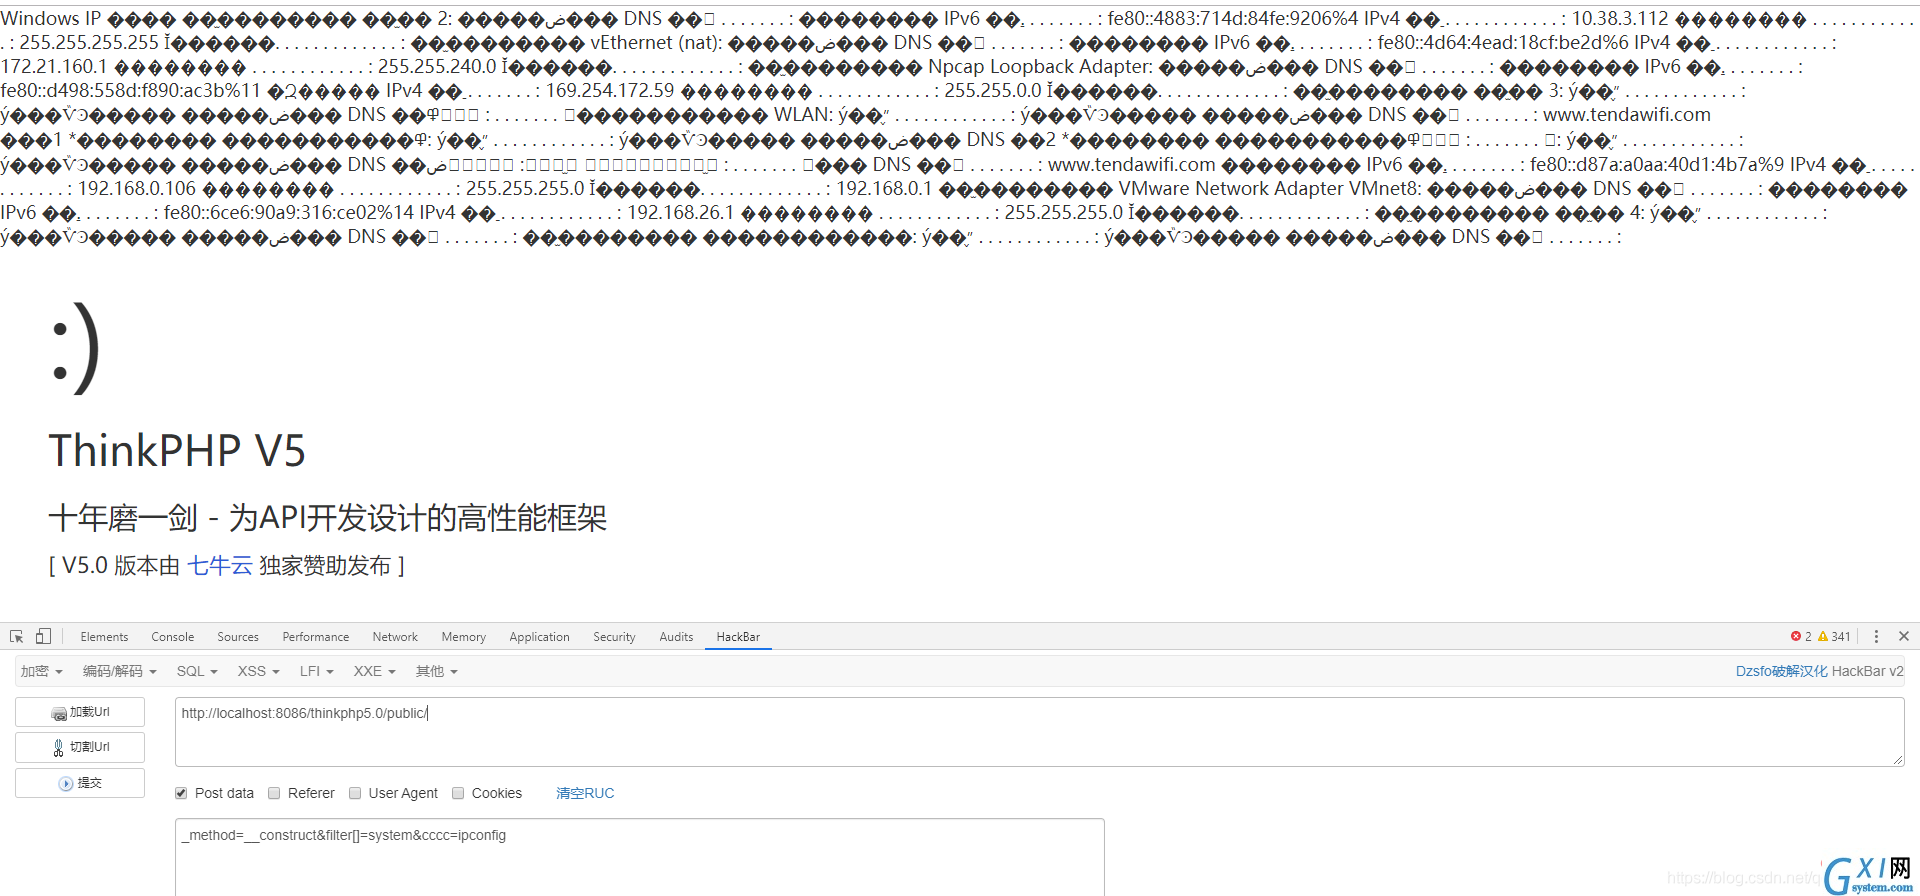Click the red error count indicator
The width and height of the screenshot is (1920, 896).
(x=1801, y=636)
